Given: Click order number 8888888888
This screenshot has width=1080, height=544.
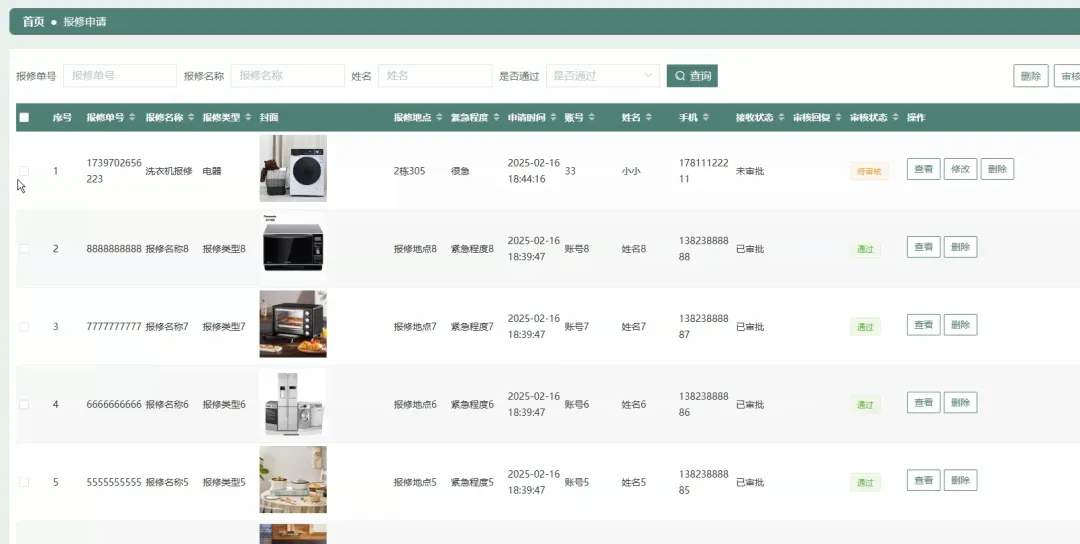Looking at the screenshot, I should pyautogui.click(x=114, y=249).
